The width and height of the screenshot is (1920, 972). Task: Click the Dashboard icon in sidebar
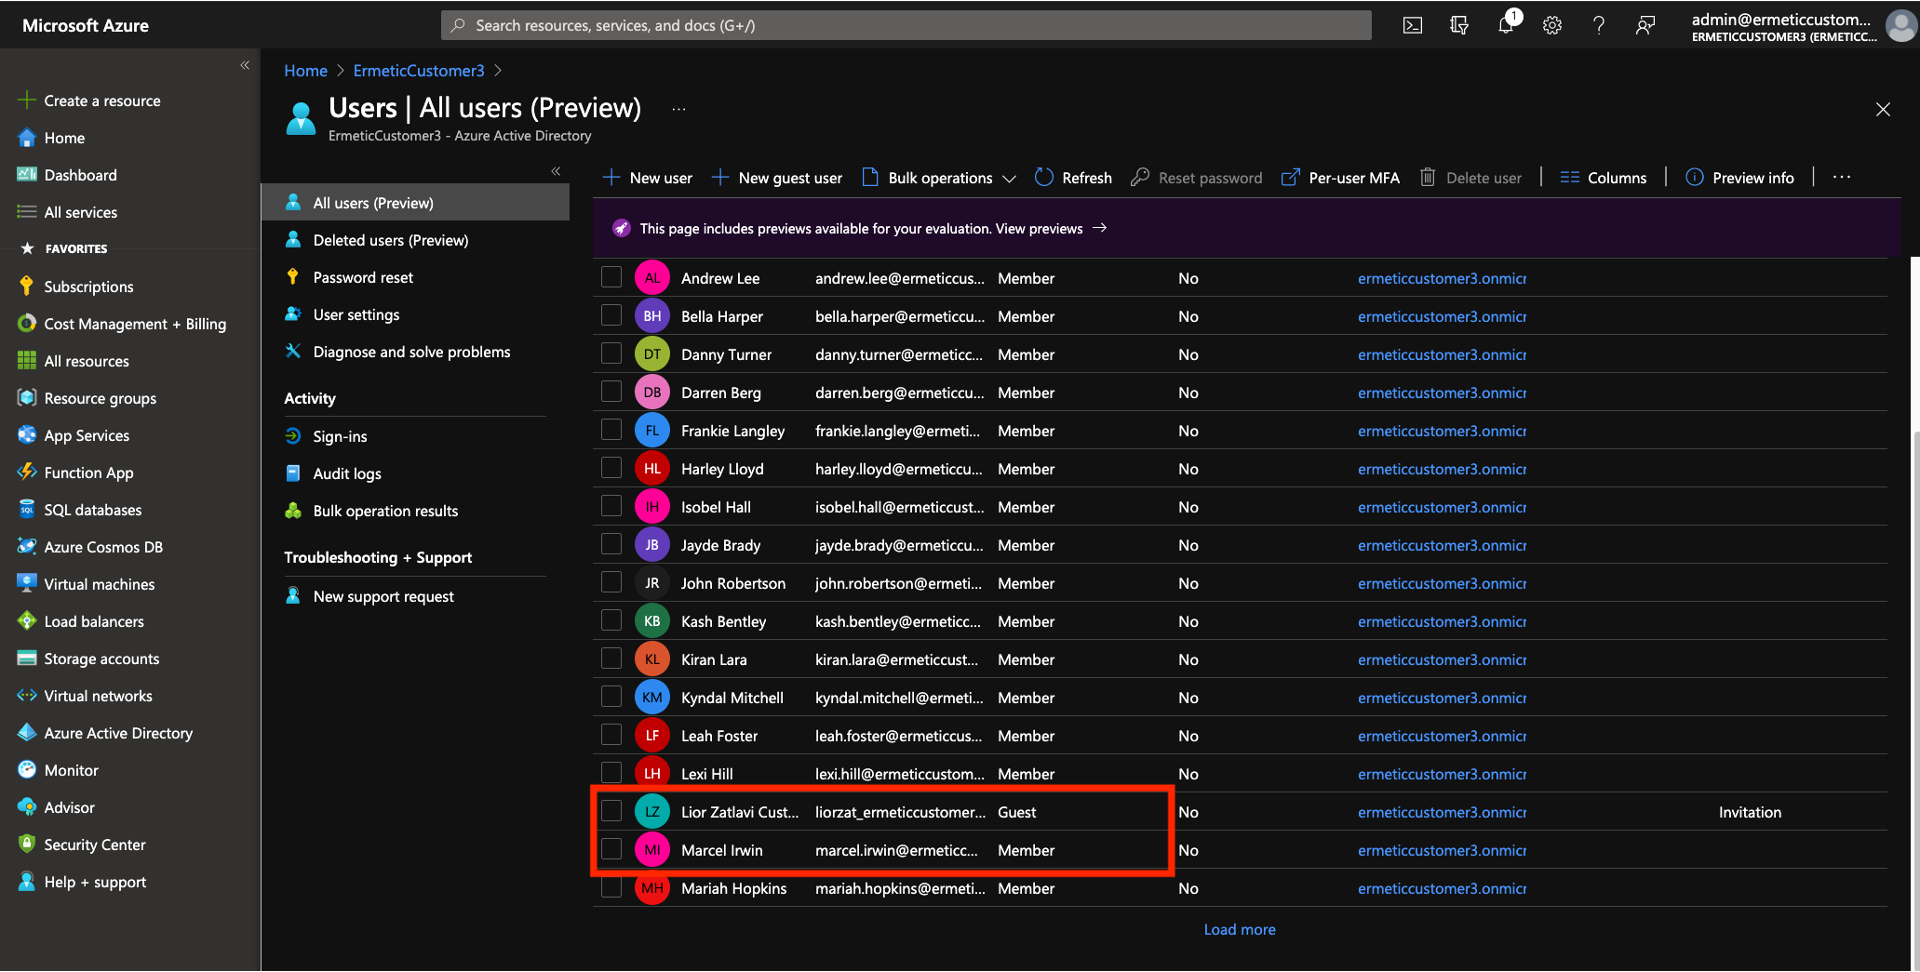click(27, 175)
